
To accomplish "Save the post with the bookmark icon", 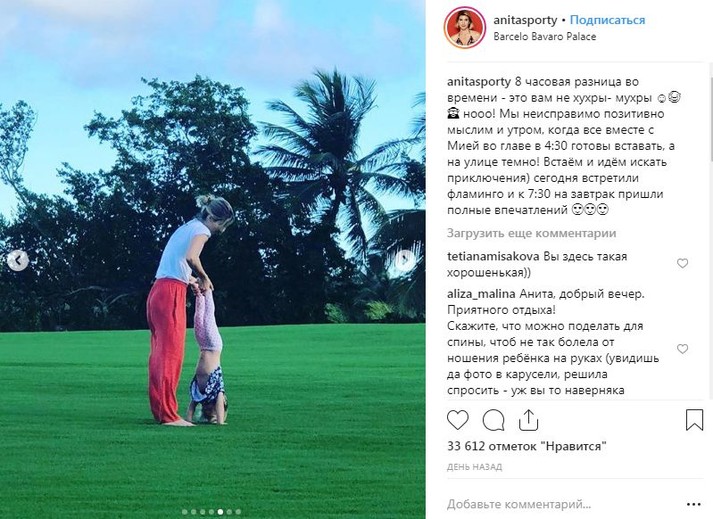I will coord(694,420).
